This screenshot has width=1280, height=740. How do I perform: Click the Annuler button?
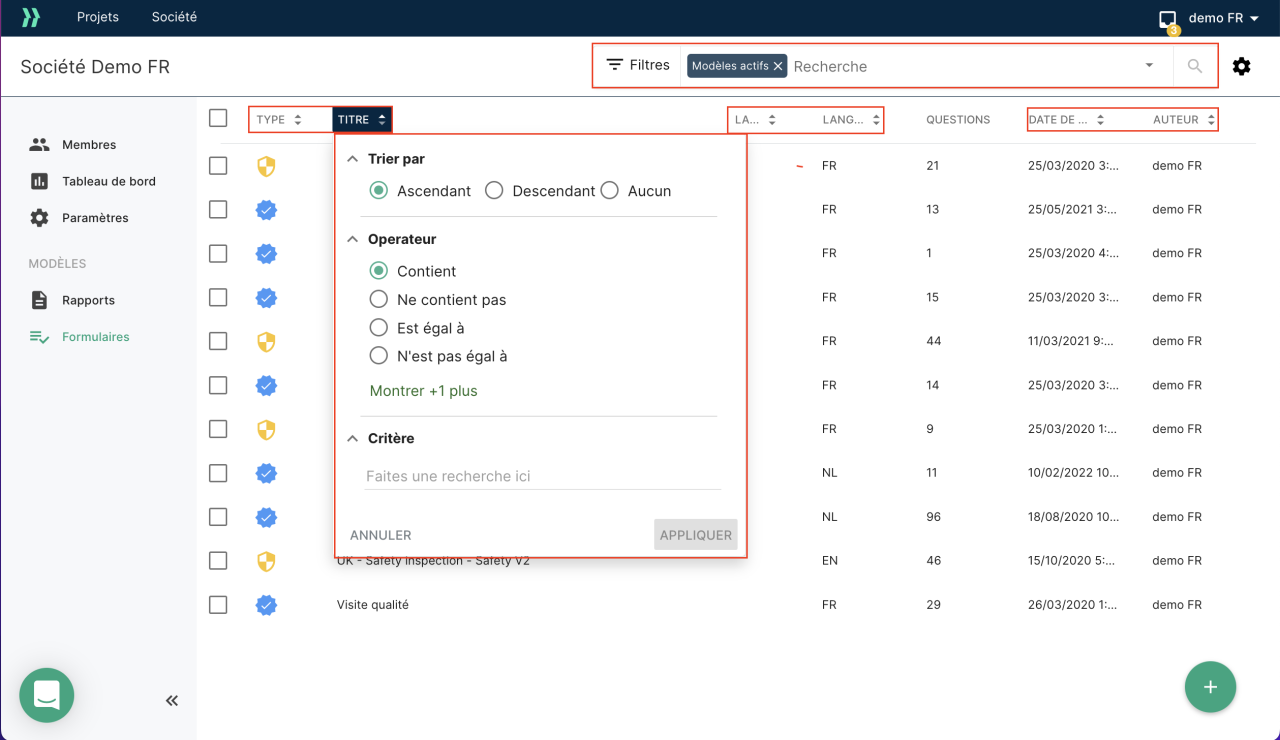click(x=381, y=535)
